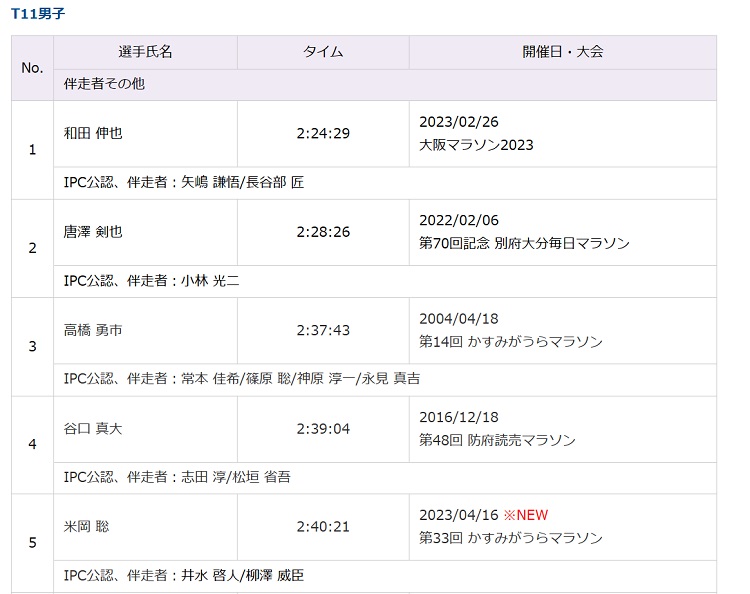Select athlete name 高橋 勇市
The width and height of the screenshot is (750, 594).
point(93,329)
